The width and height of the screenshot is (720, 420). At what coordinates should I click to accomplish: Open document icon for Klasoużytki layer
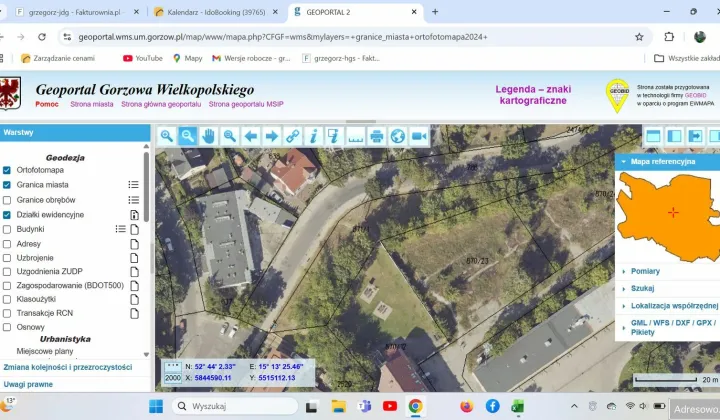(134, 299)
